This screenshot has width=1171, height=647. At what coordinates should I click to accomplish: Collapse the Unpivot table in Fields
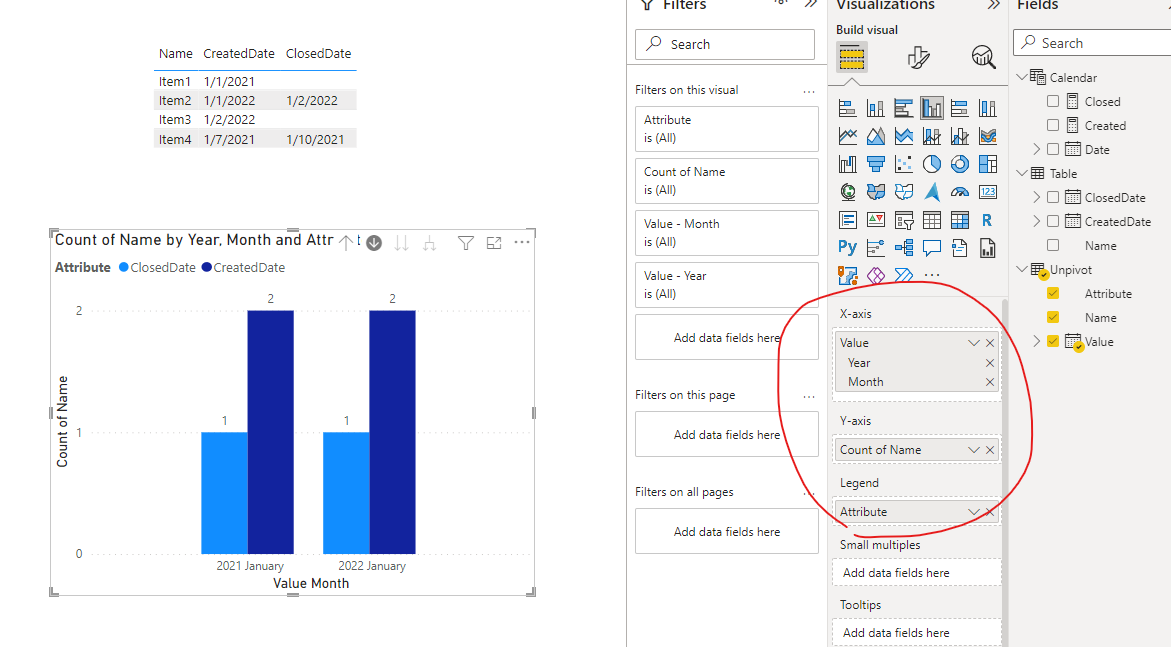[1022, 269]
